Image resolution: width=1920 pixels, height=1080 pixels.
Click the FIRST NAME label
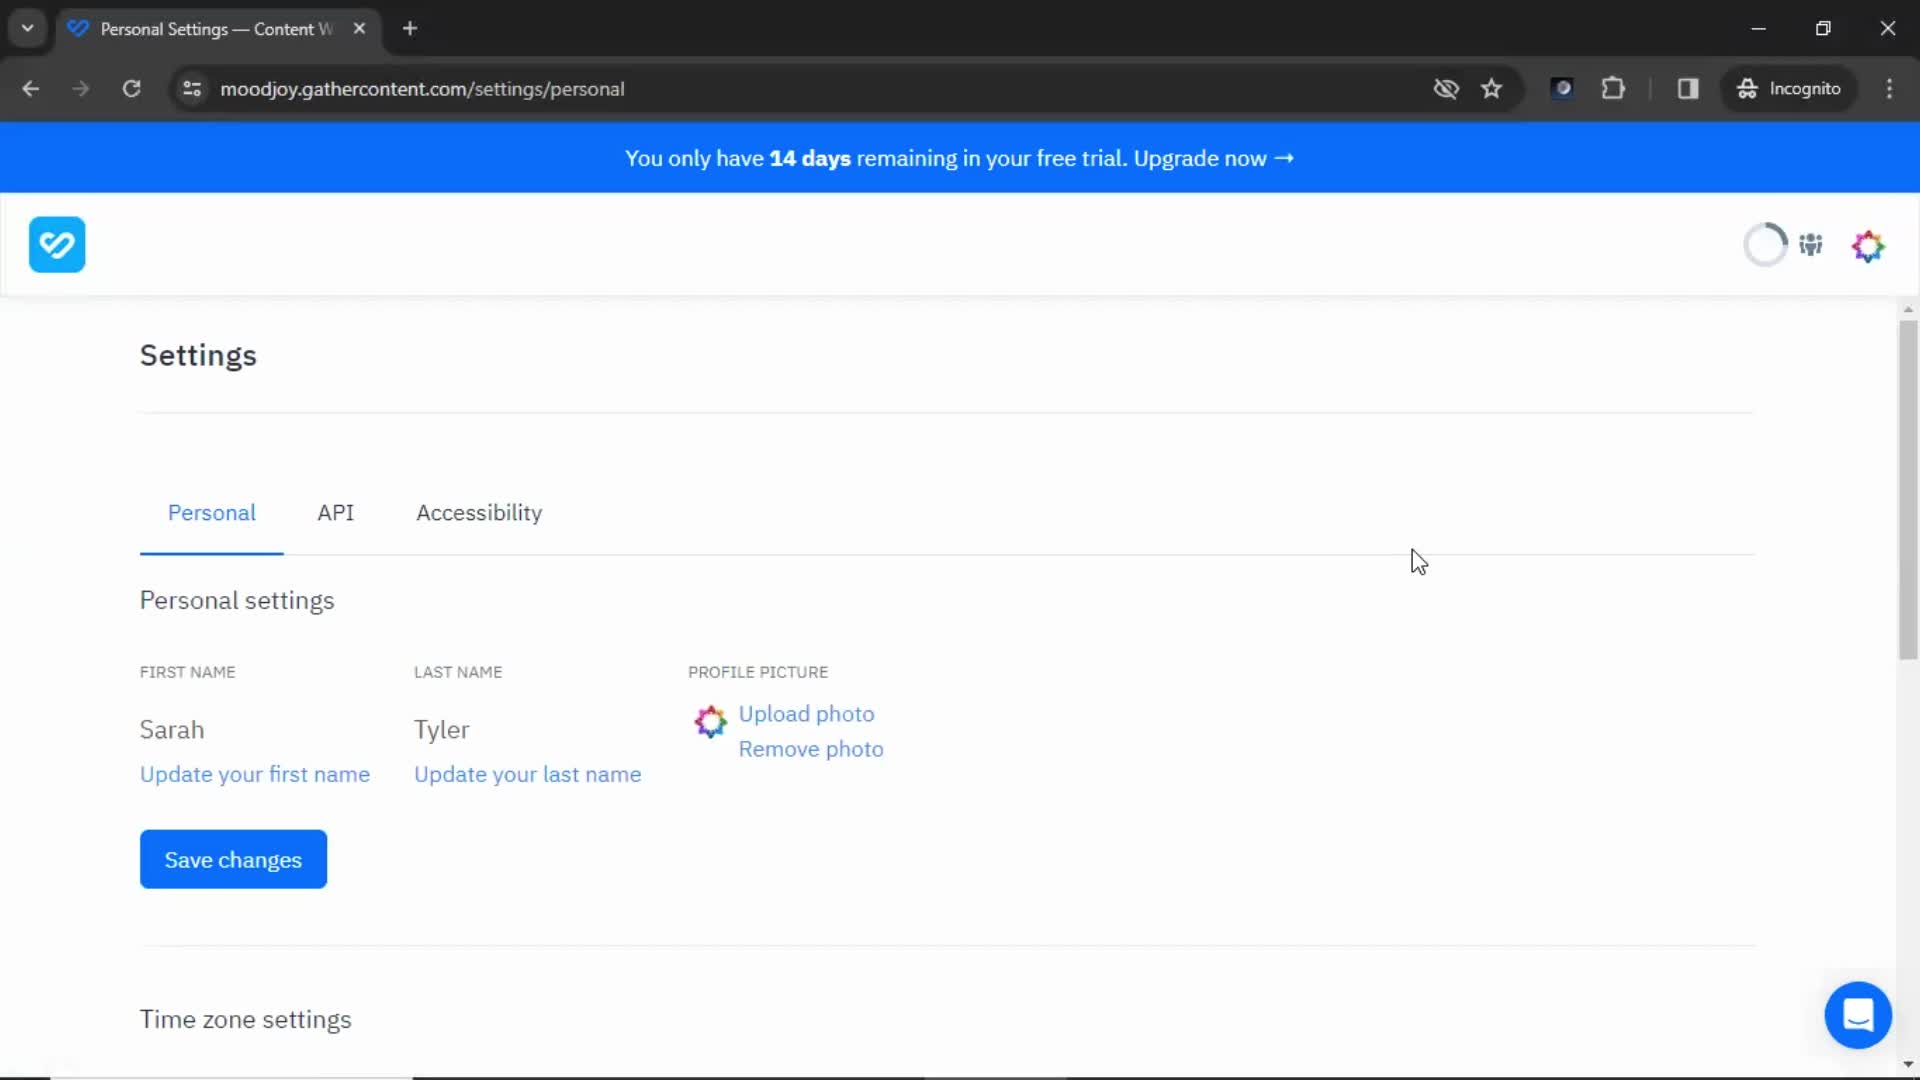click(x=188, y=673)
